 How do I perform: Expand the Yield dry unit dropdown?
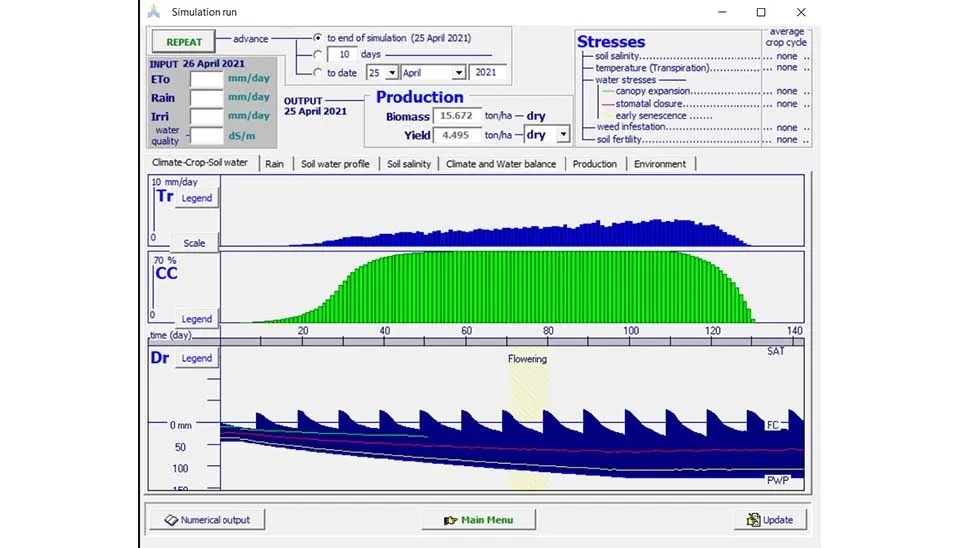563,134
